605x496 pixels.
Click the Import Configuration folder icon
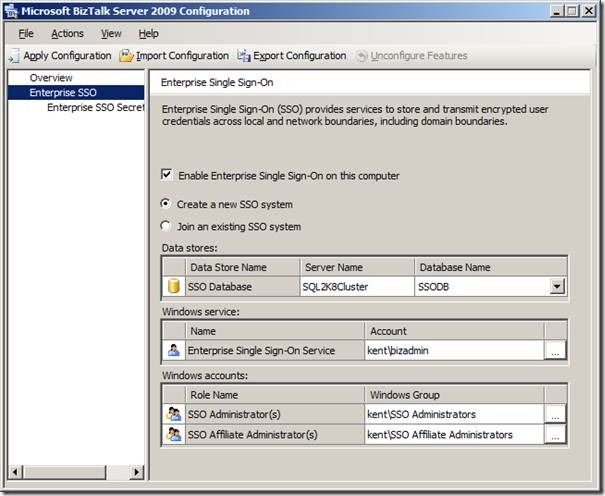pyautogui.click(x=126, y=56)
